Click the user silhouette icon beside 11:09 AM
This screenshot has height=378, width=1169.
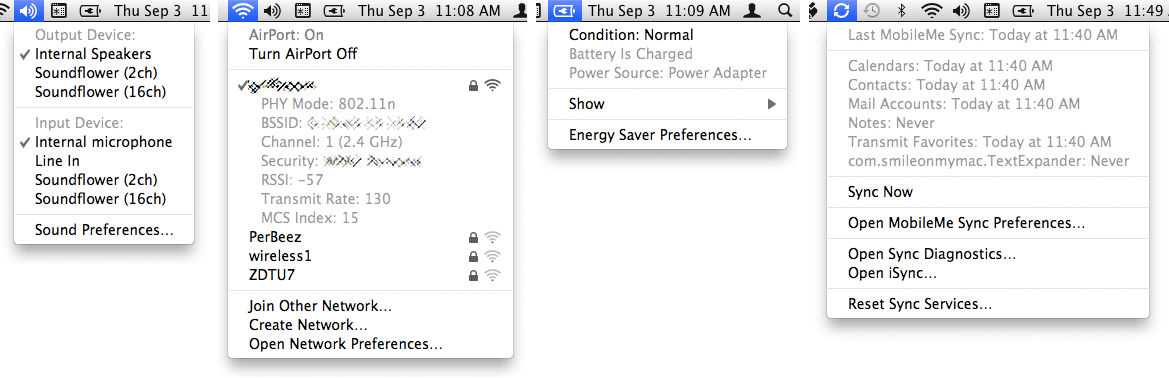click(754, 10)
